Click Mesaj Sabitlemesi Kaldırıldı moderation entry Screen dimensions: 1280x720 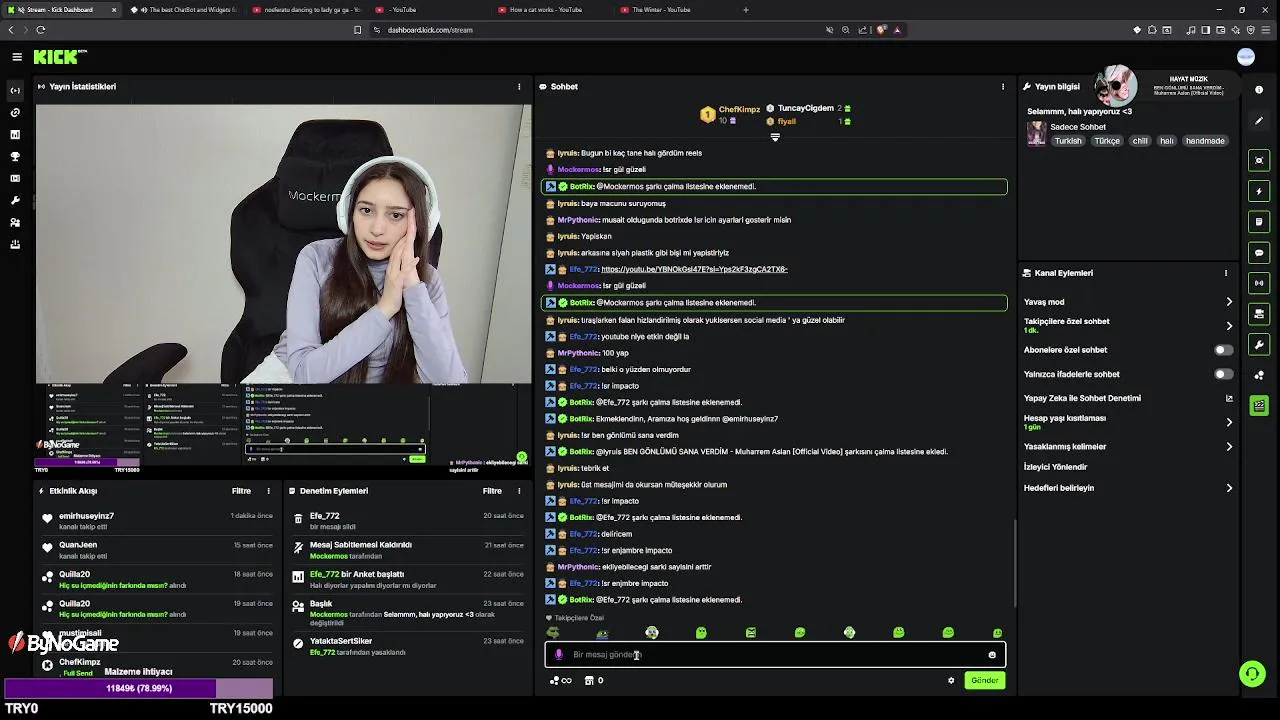361,545
